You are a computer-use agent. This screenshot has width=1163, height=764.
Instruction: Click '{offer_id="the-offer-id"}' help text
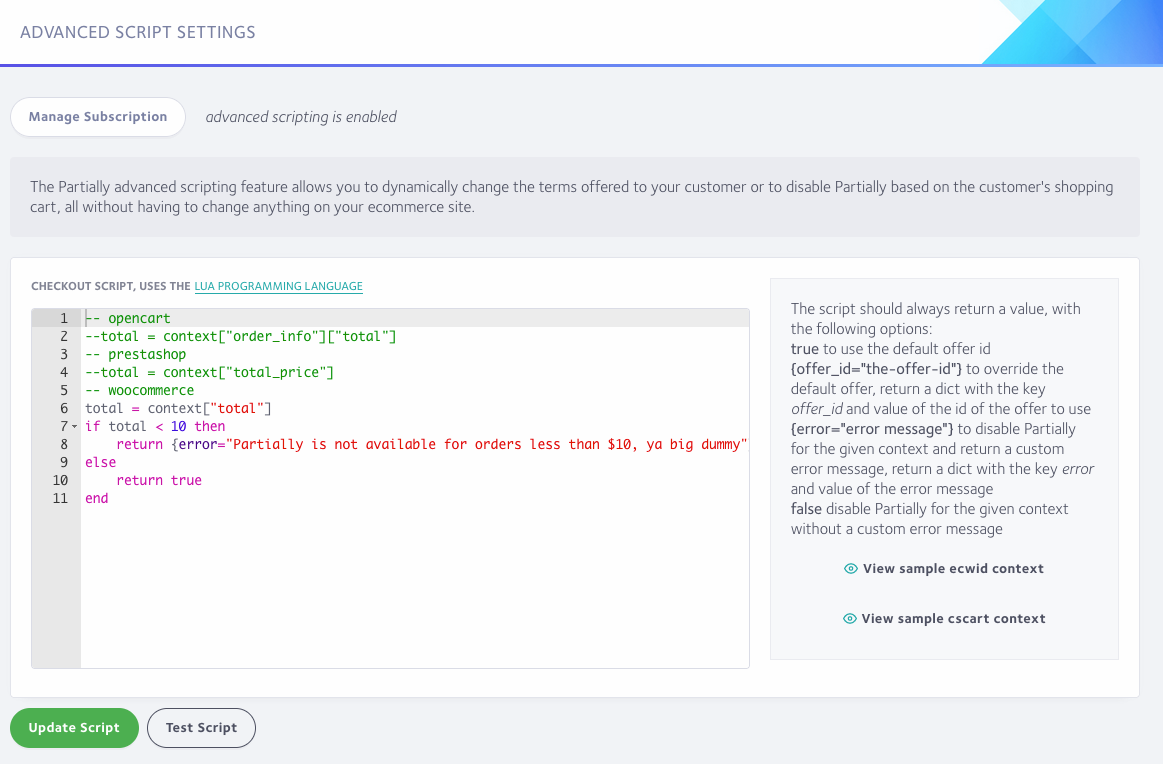tap(876, 369)
